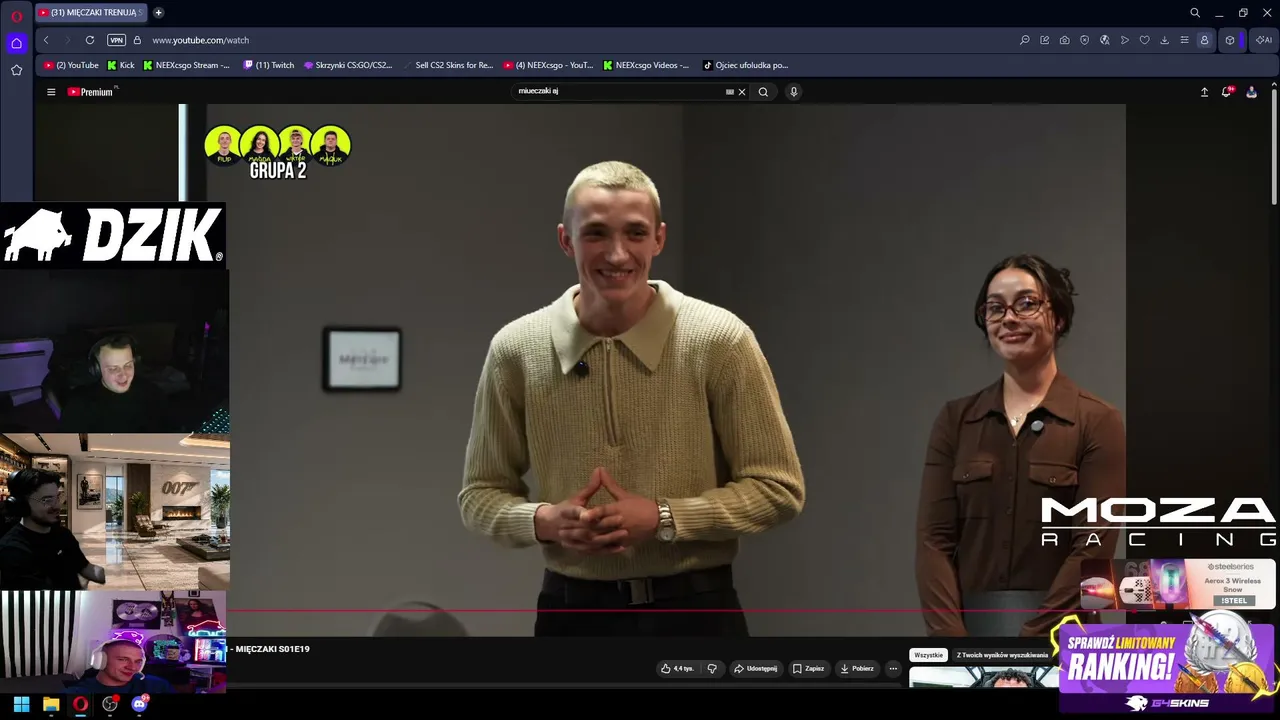The height and width of the screenshot is (720, 1280).
Task: Open (4) NEEXcsgo YouTube bookmark
Action: point(549,65)
